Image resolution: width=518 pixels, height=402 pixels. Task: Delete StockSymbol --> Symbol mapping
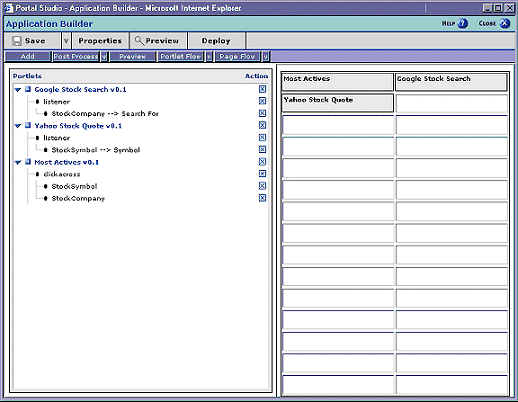pyautogui.click(x=262, y=149)
